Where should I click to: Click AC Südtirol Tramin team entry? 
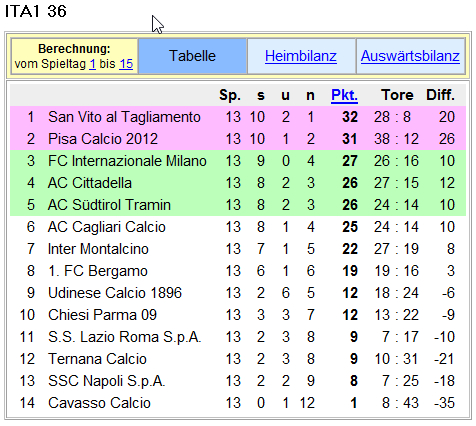[x=109, y=205]
